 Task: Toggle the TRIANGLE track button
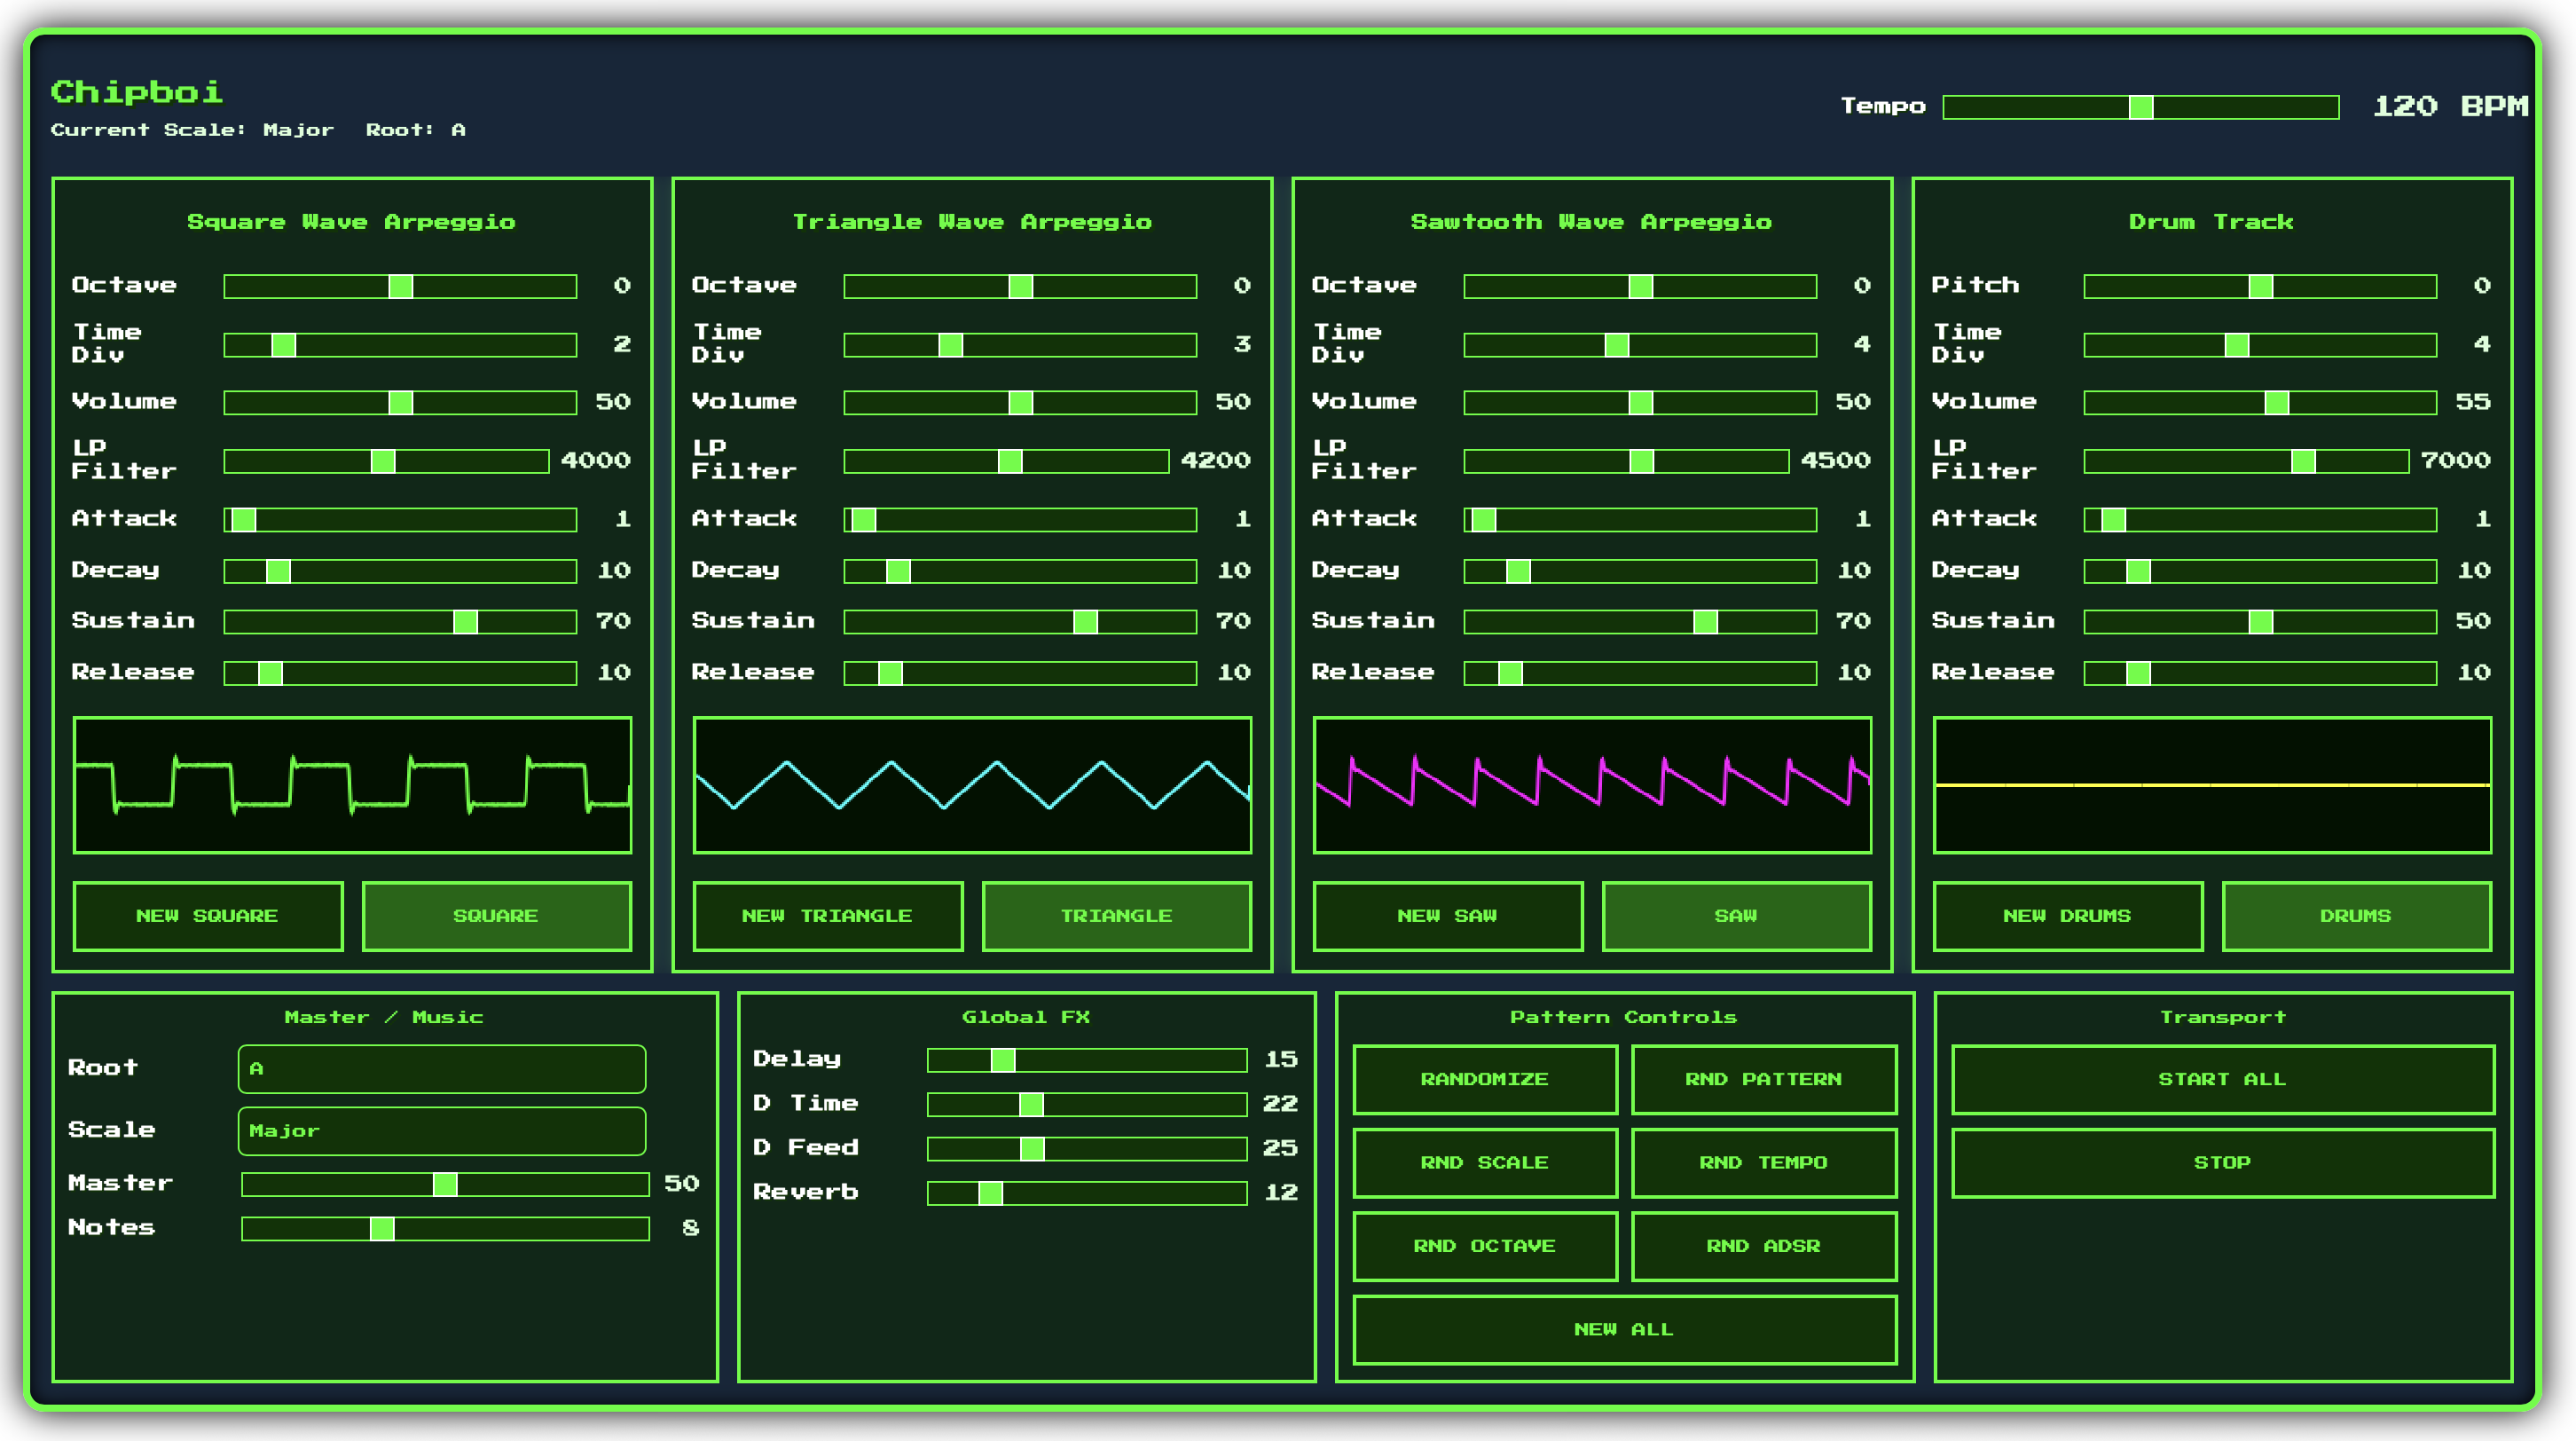1116,915
